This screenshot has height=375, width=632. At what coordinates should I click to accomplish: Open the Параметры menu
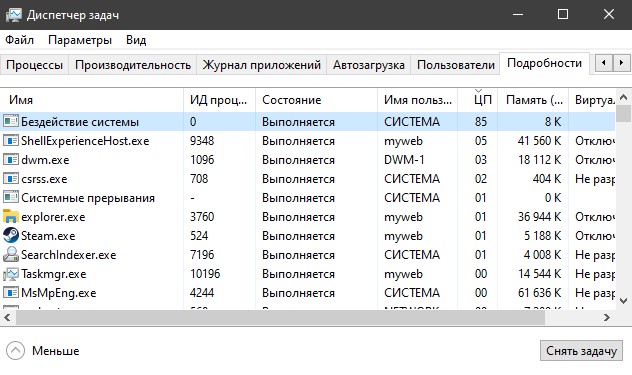point(80,40)
